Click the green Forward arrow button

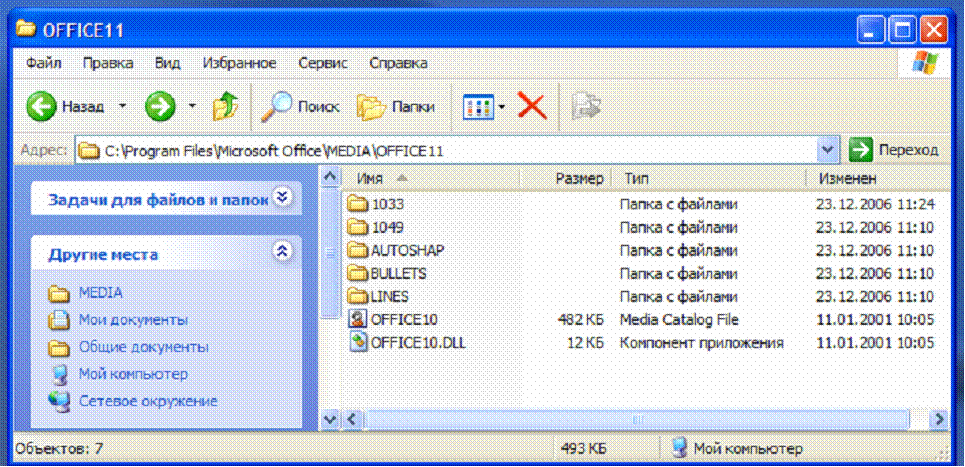pyautogui.click(x=160, y=107)
